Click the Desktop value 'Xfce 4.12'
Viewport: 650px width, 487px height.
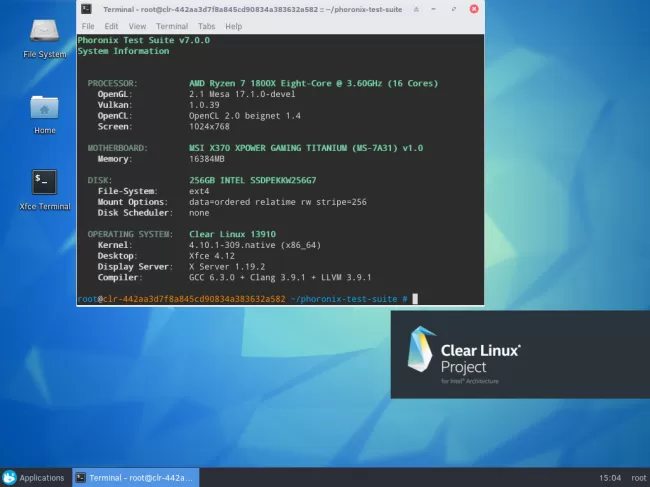click(x=211, y=256)
